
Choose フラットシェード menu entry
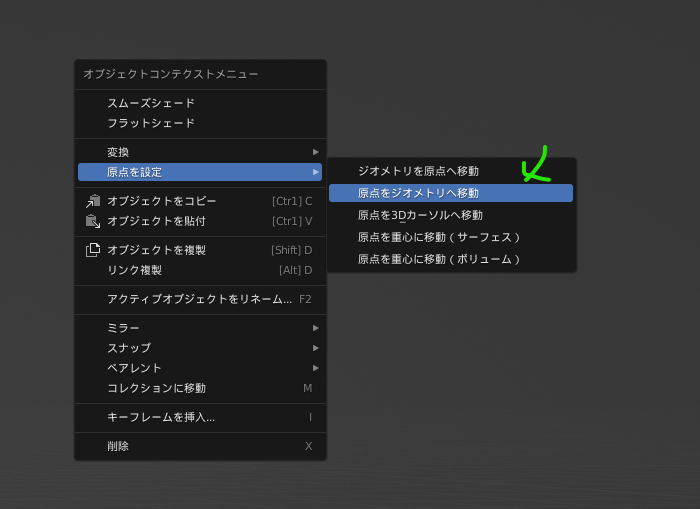point(200,123)
